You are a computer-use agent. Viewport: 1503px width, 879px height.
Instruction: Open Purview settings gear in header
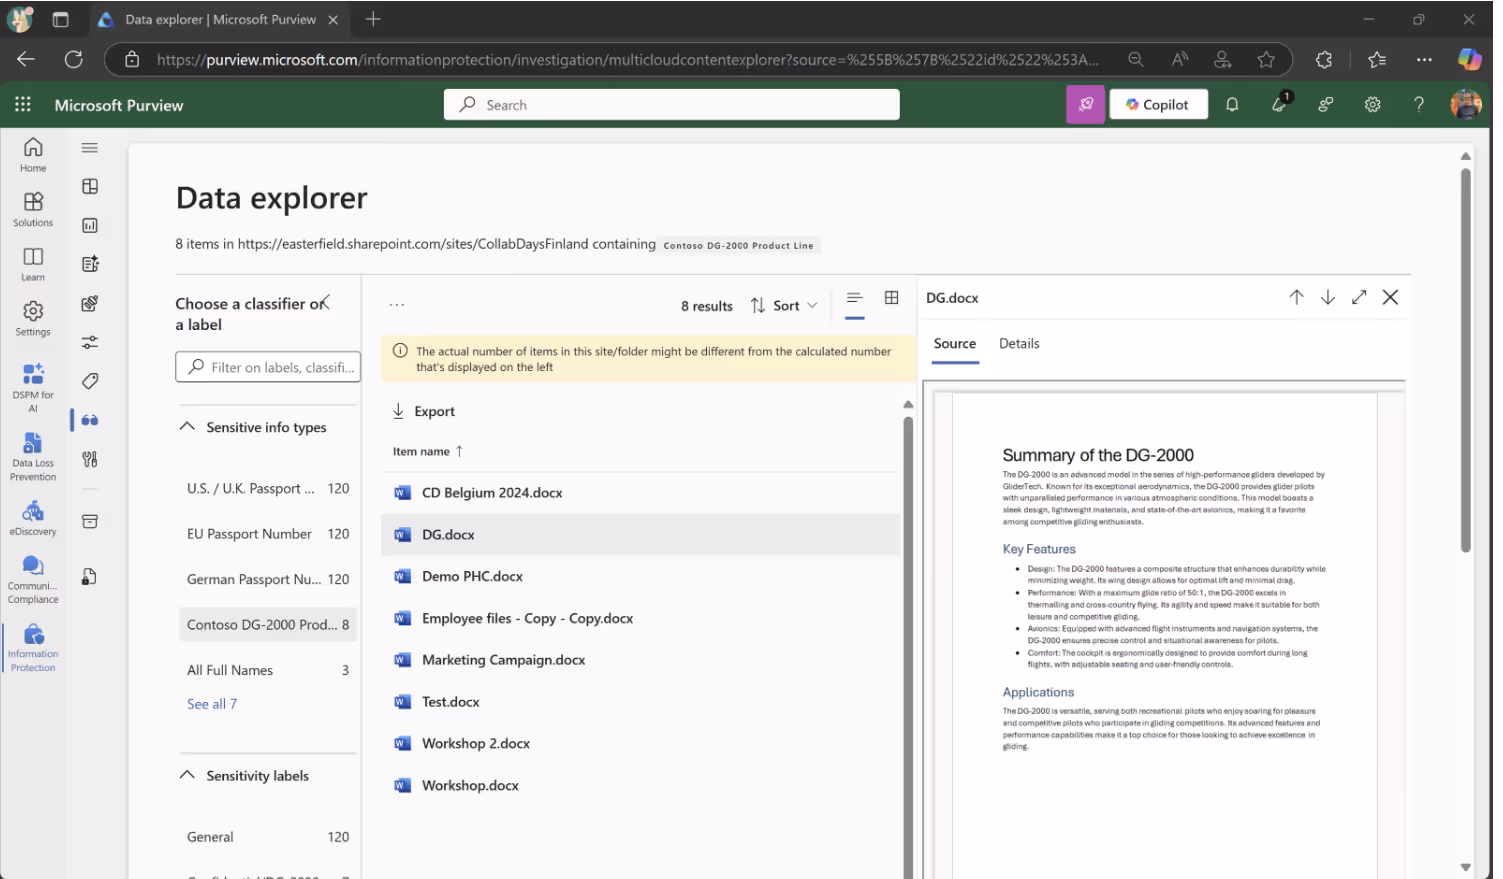1372,105
